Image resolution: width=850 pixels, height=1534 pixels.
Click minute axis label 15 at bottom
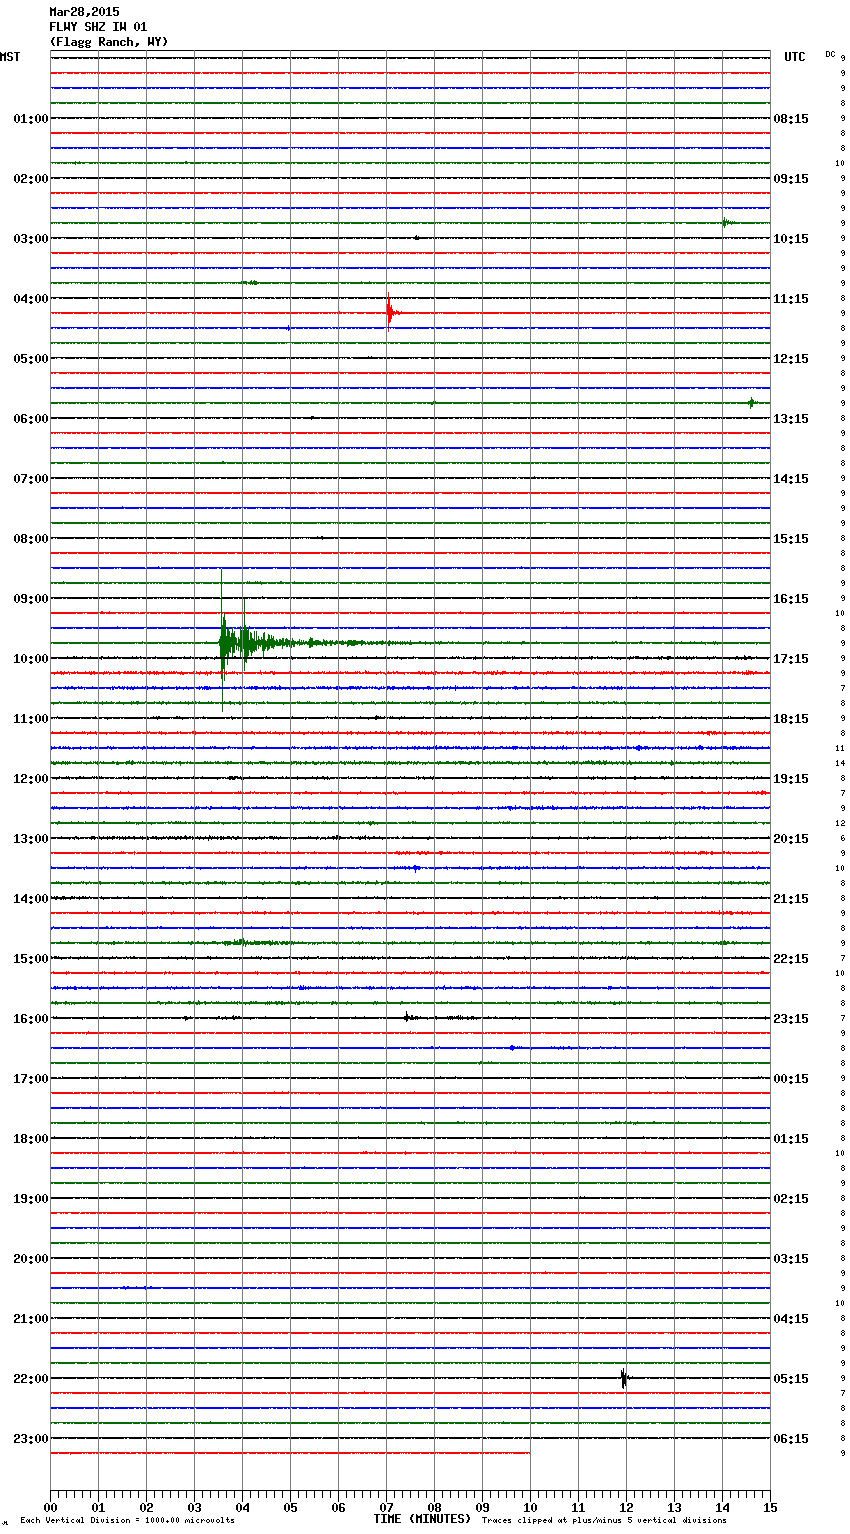point(770,1507)
